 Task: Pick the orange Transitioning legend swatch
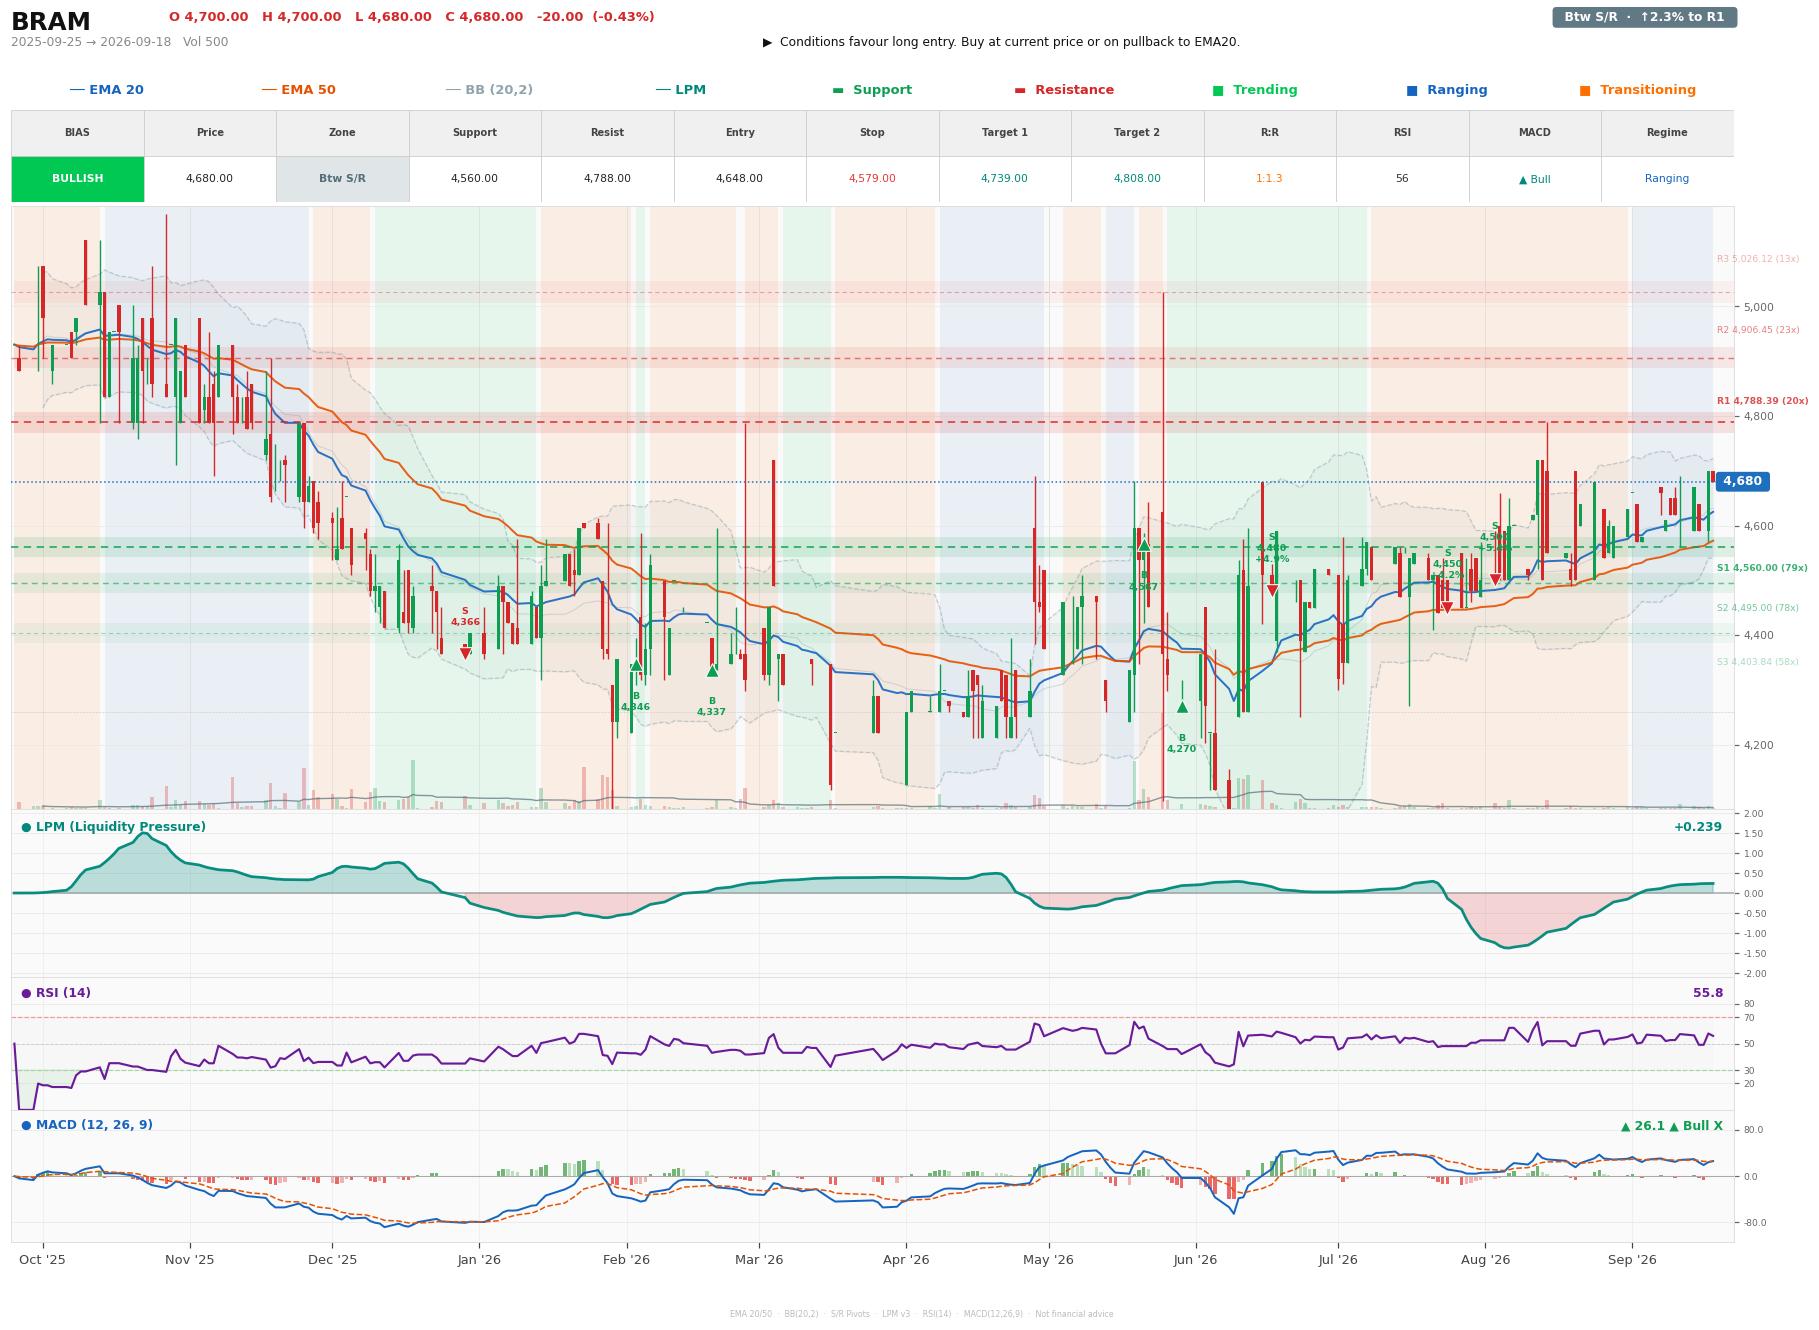point(1585,90)
